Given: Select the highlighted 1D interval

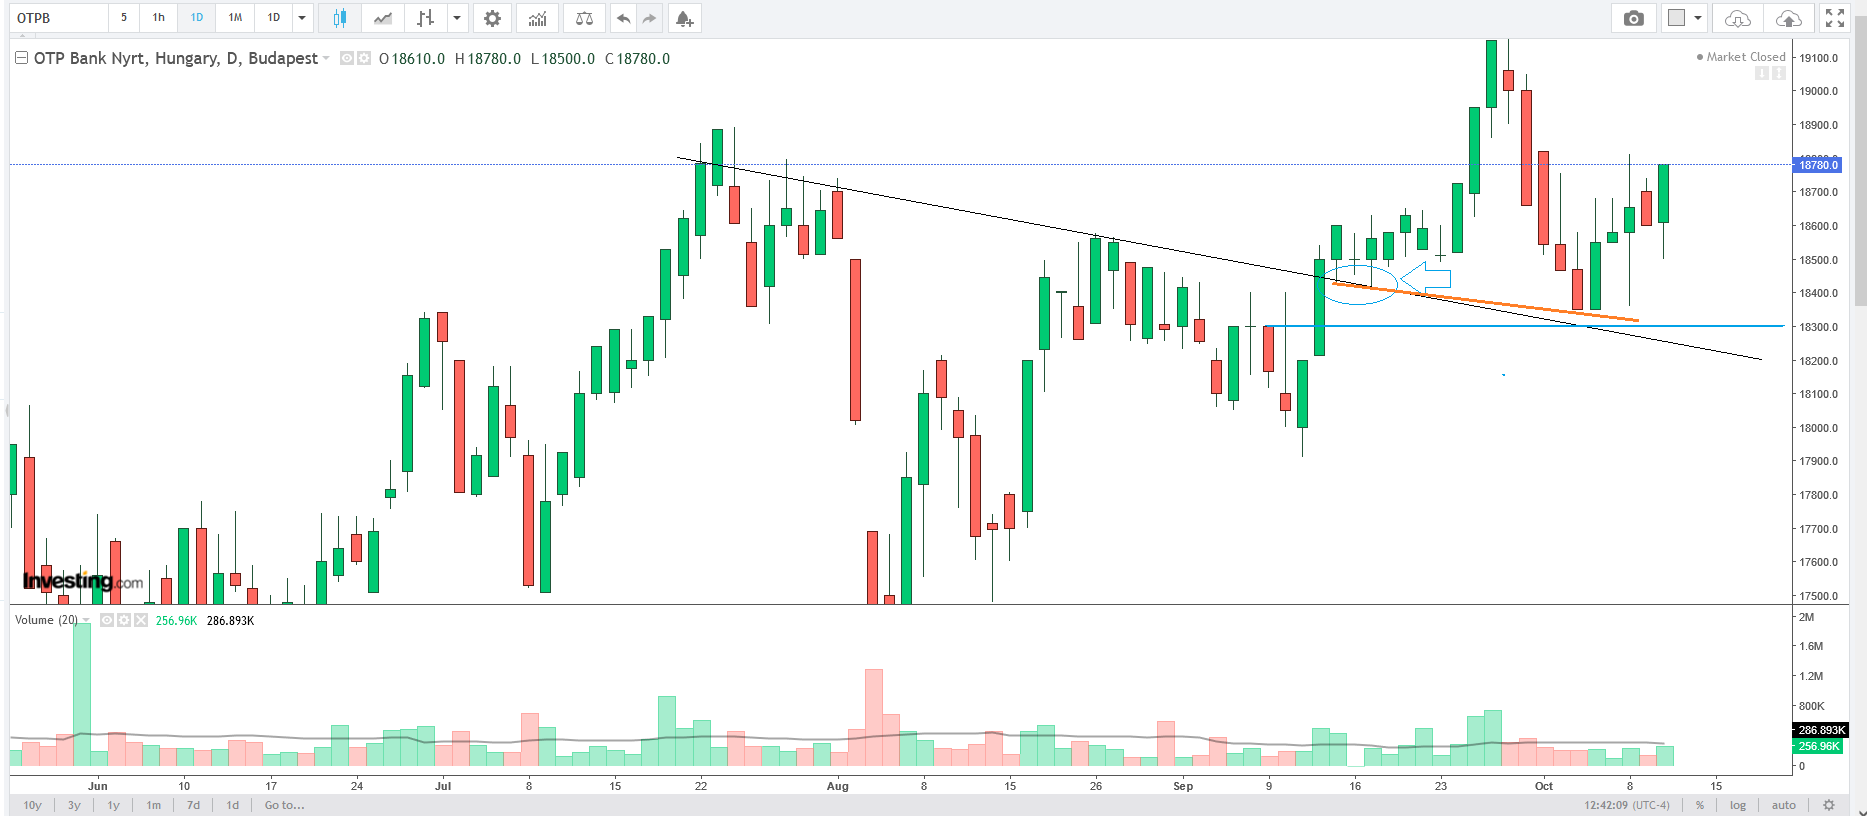Looking at the screenshot, I should coord(197,18).
